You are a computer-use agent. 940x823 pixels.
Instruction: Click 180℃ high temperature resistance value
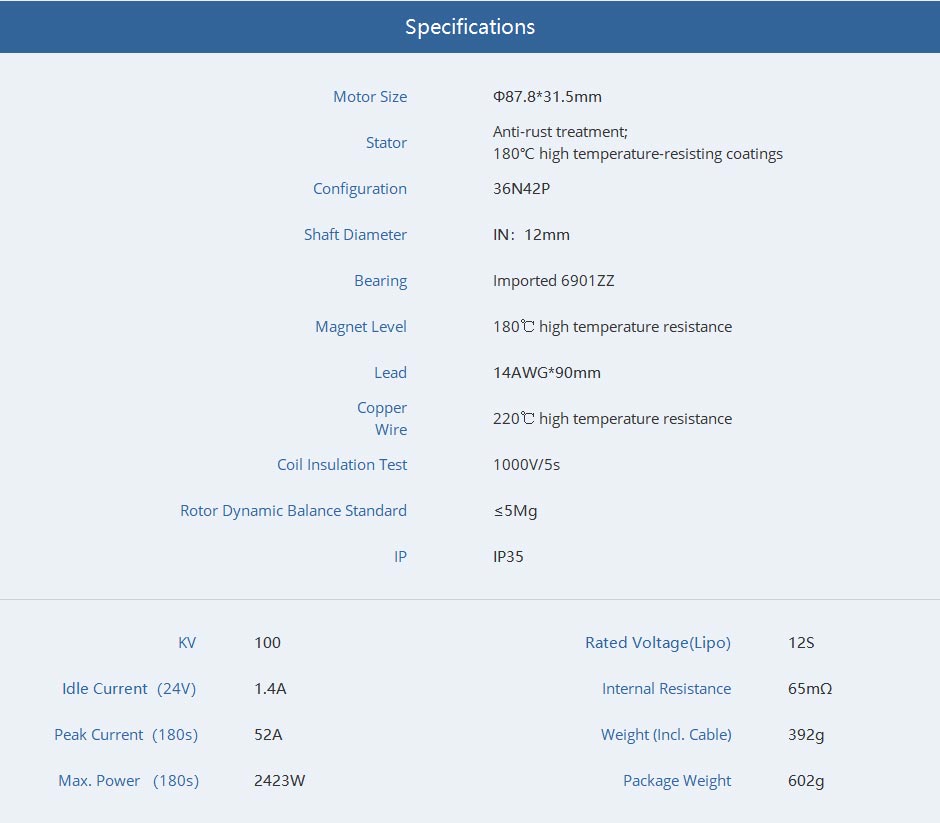[612, 327]
